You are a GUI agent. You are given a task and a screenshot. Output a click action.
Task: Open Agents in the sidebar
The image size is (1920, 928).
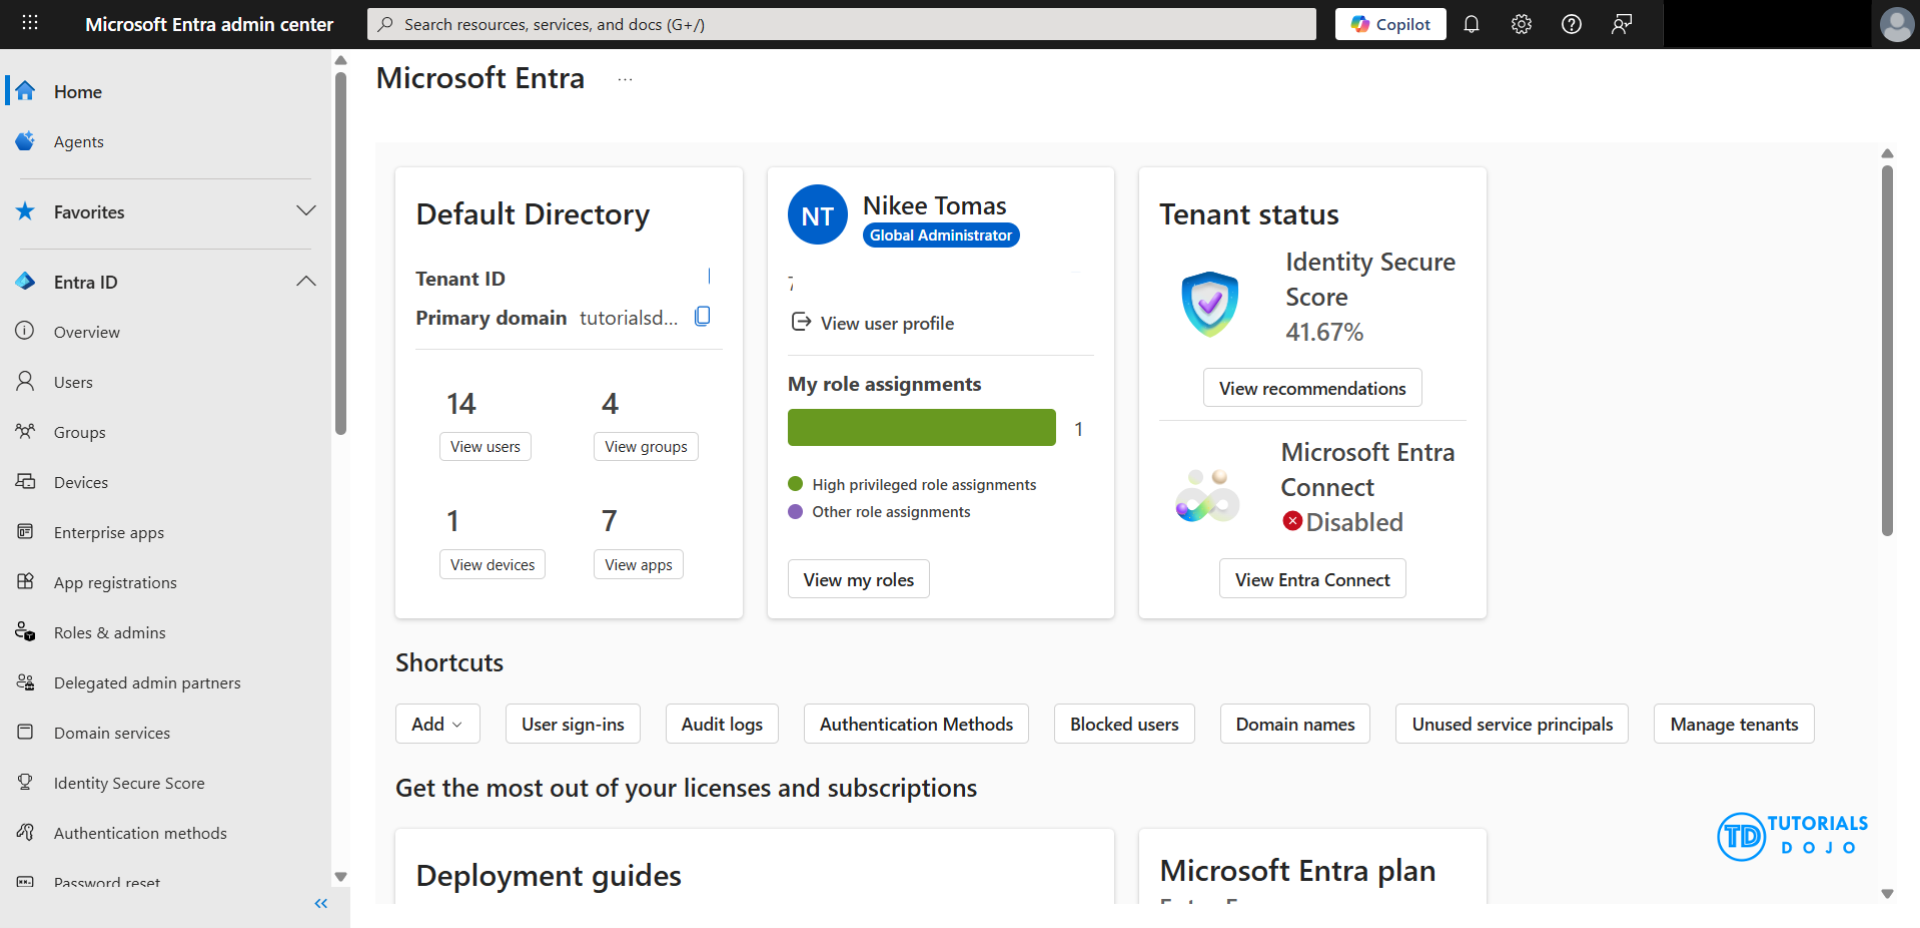point(78,142)
